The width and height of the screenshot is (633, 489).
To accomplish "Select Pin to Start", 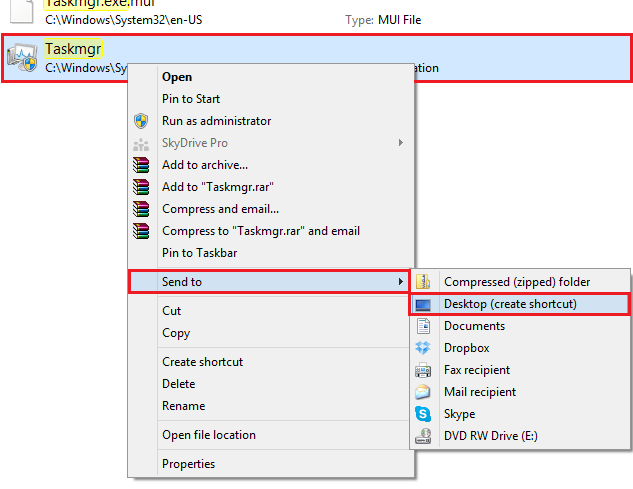I will pyautogui.click(x=271, y=99).
